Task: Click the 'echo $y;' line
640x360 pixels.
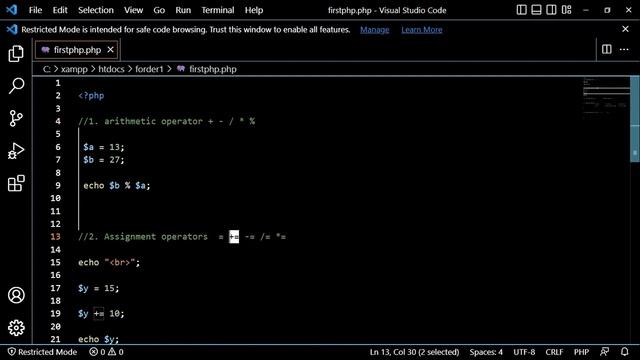Action: click(x=98, y=339)
